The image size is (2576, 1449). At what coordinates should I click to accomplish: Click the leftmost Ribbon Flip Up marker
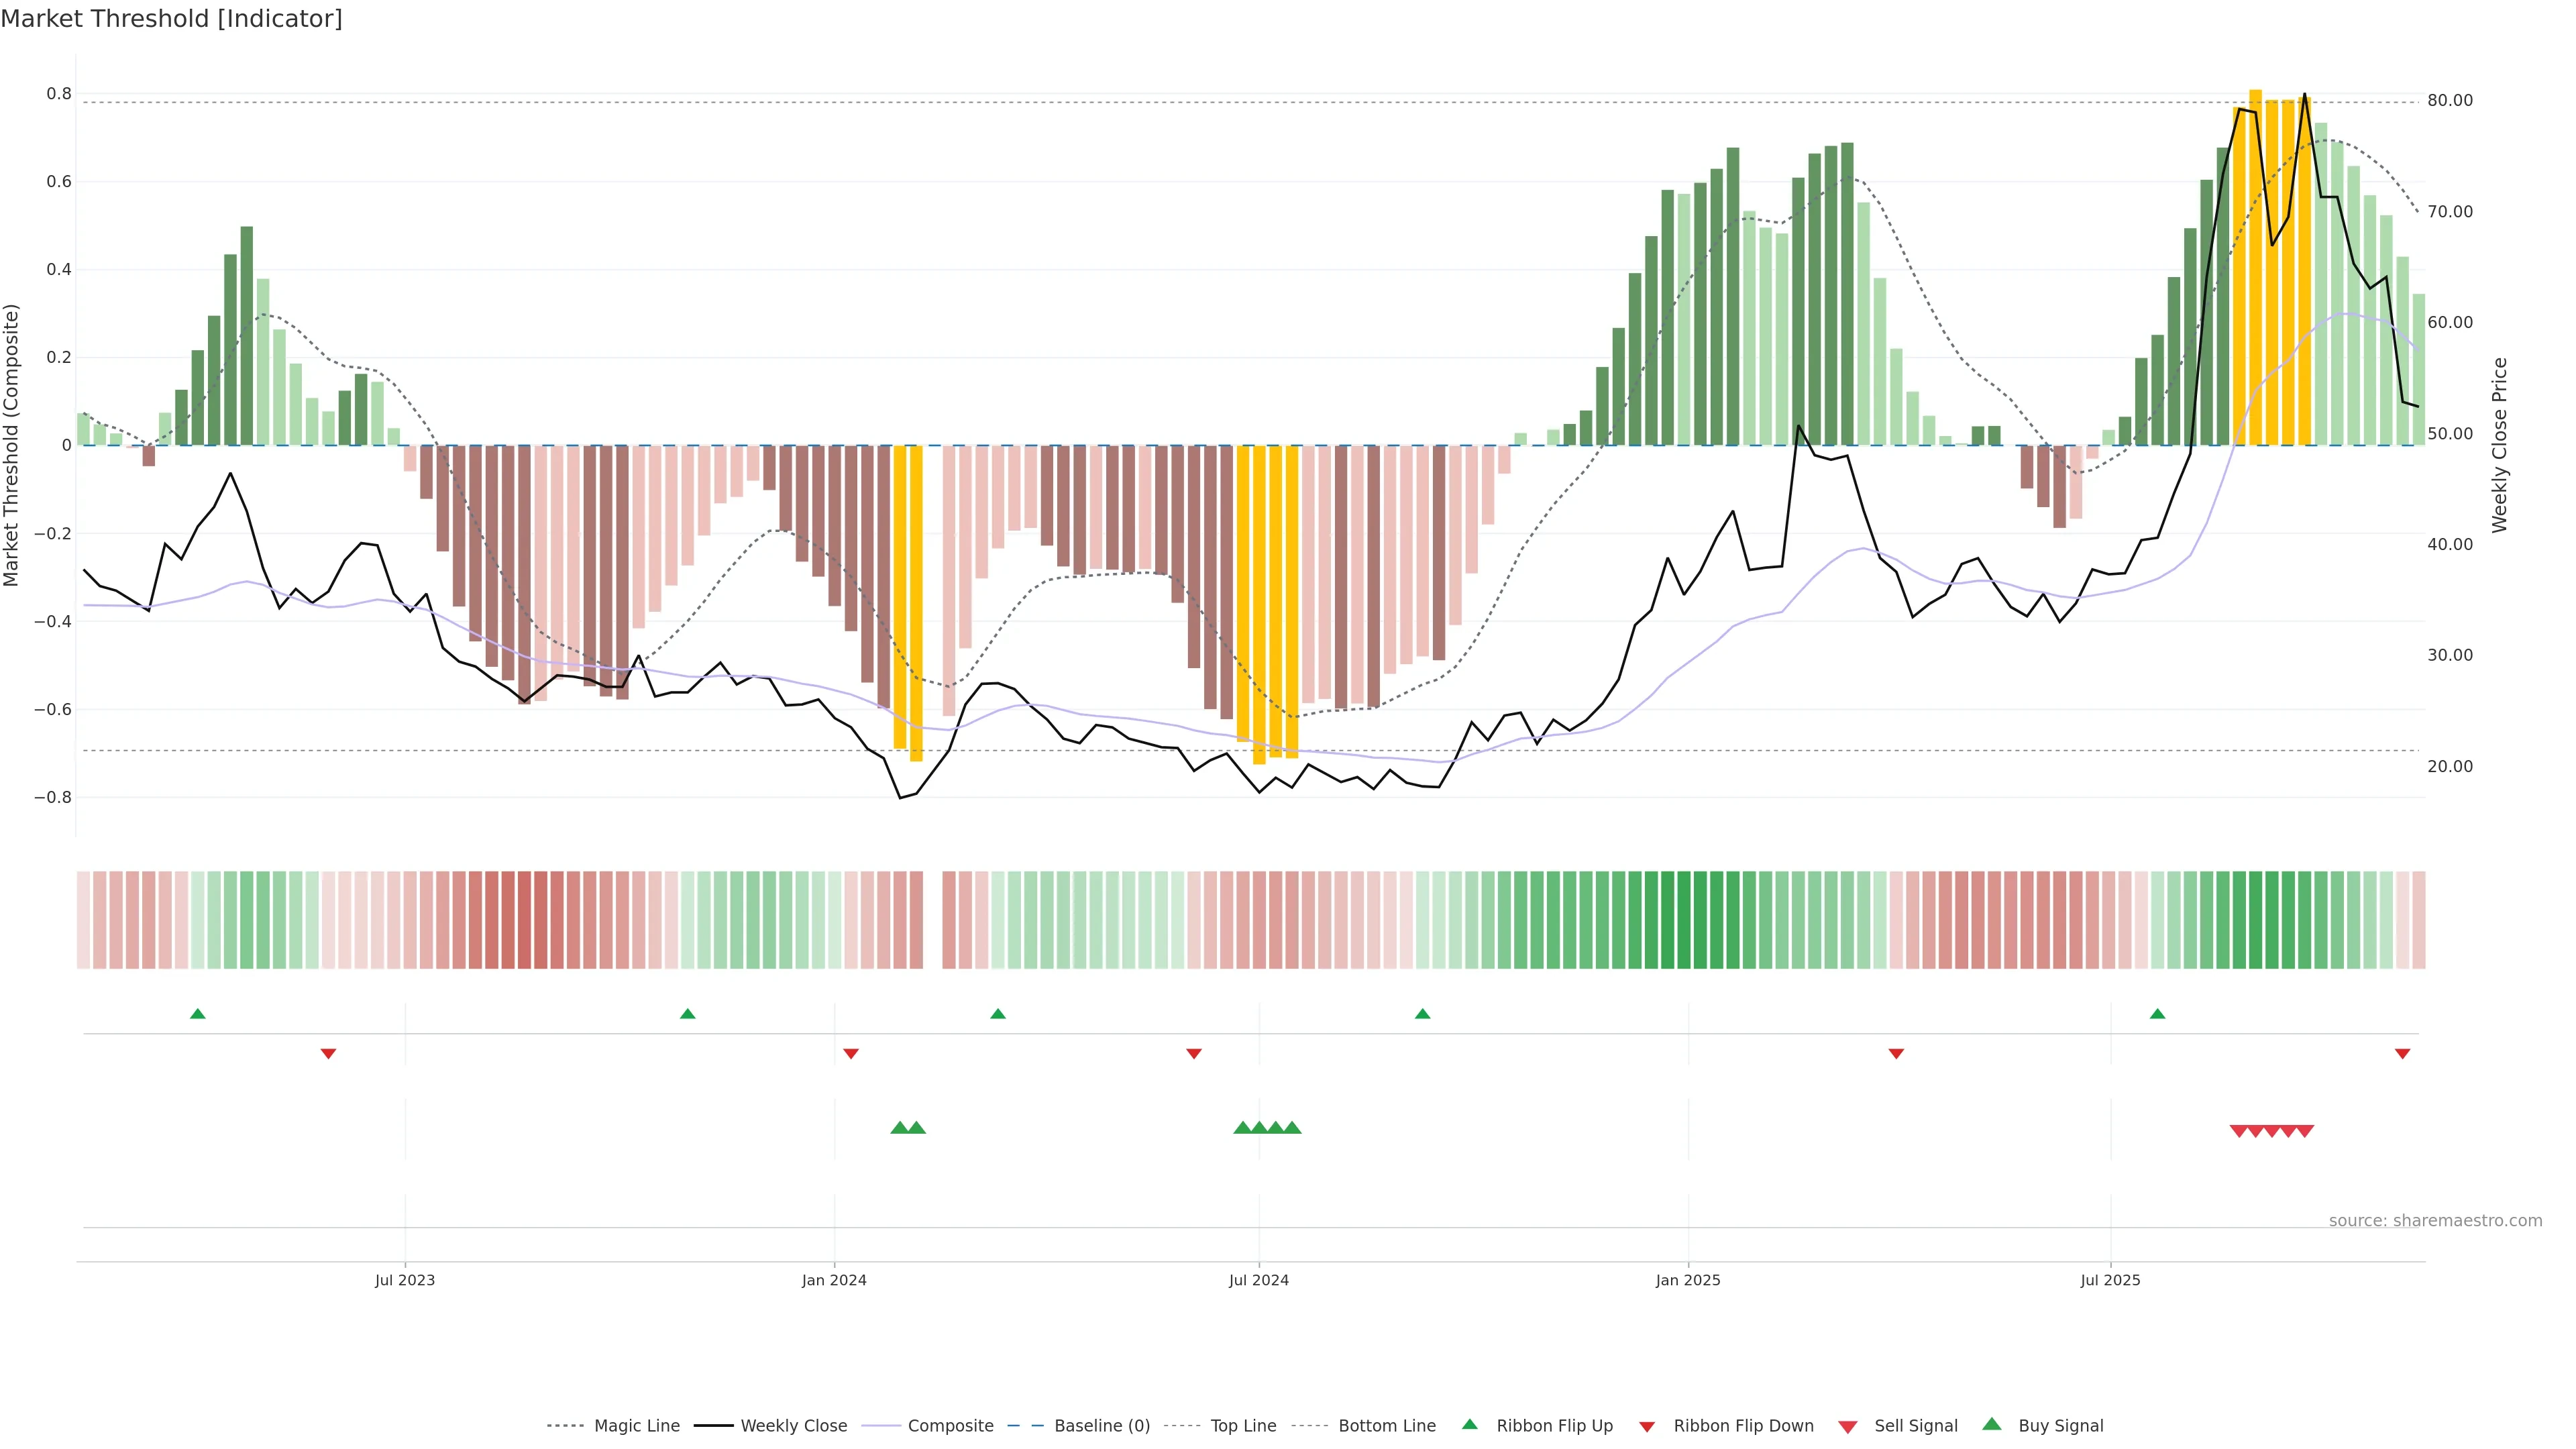[198, 1014]
